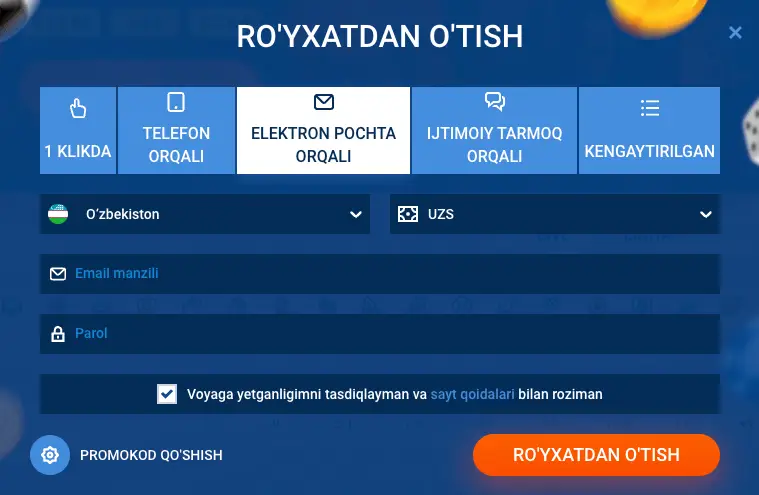Click the country dropdown chevron arrow

pos(356,214)
